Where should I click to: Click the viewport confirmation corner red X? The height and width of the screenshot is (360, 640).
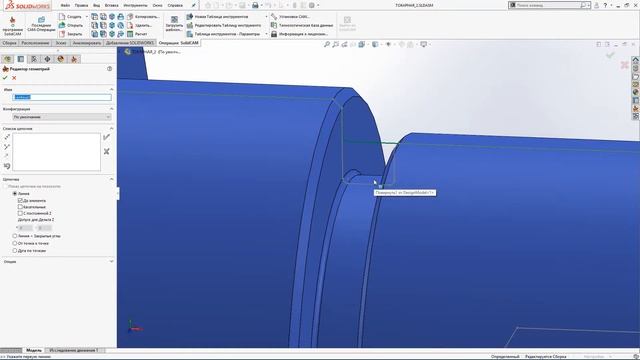[624, 64]
